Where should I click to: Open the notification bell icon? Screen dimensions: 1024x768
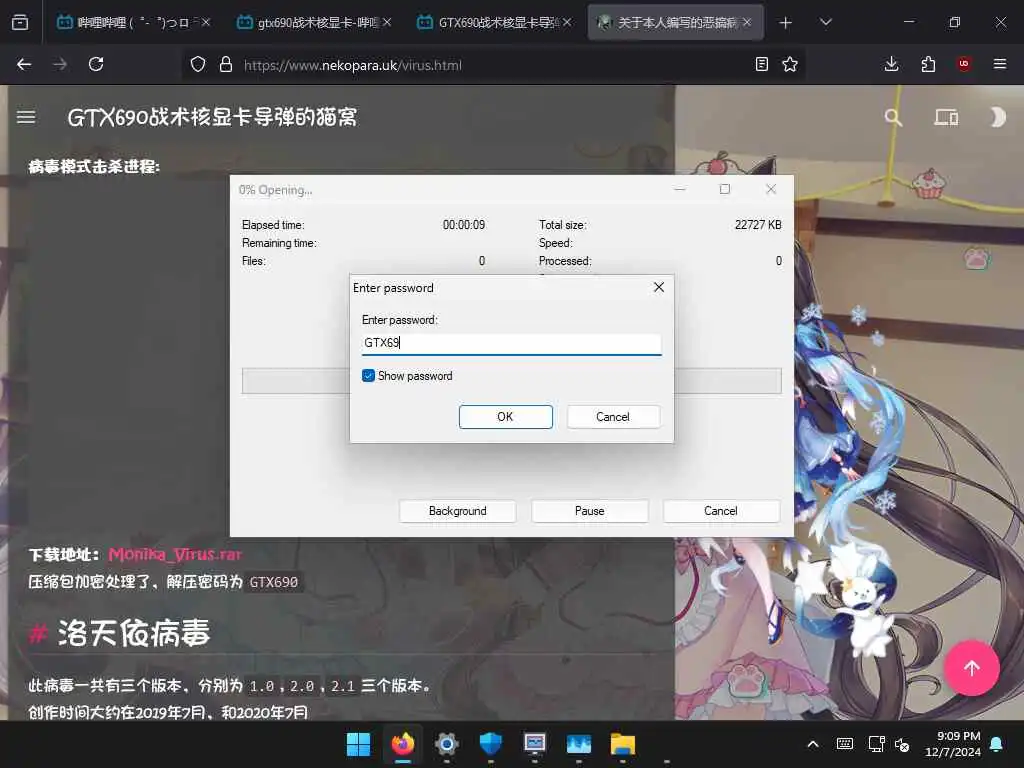click(x=997, y=744)
